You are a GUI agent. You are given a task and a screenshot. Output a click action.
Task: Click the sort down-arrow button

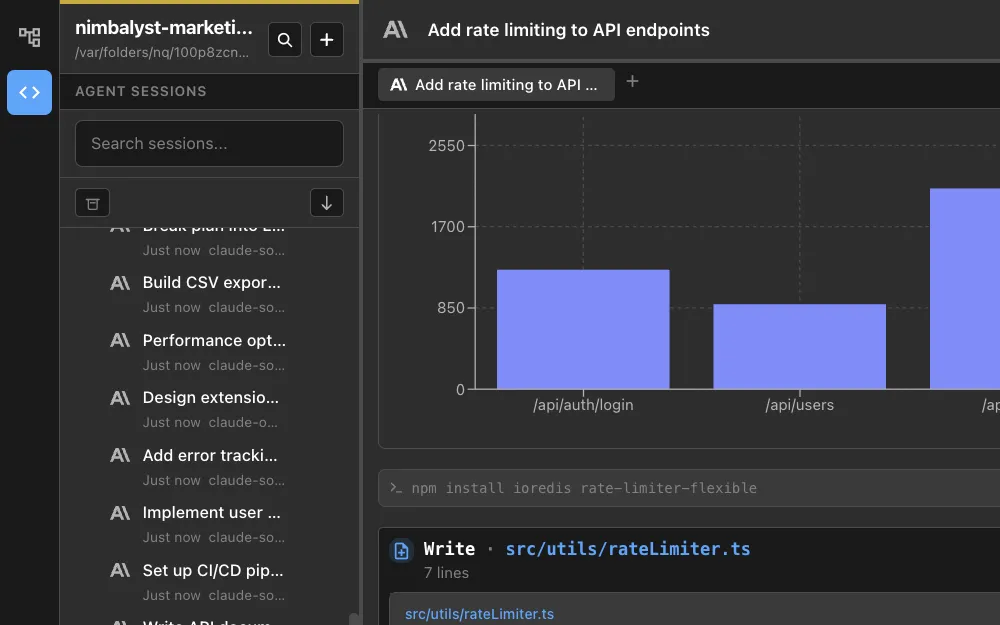click(x=326, y=203)
